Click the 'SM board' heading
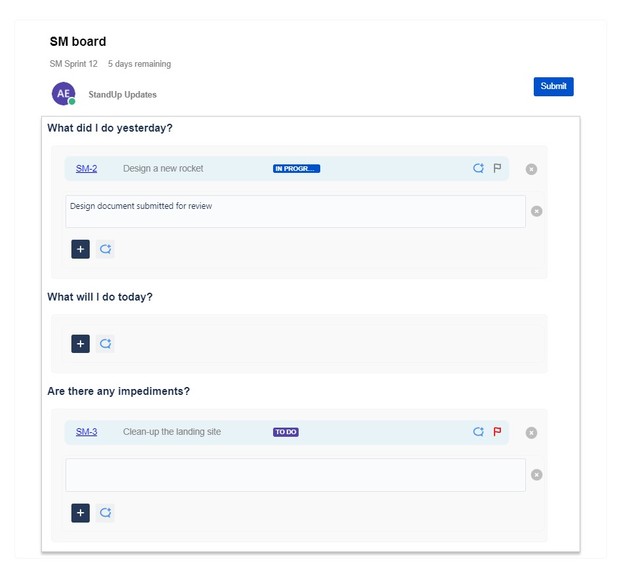The image size is (632, 573). (x=78, y=42)
